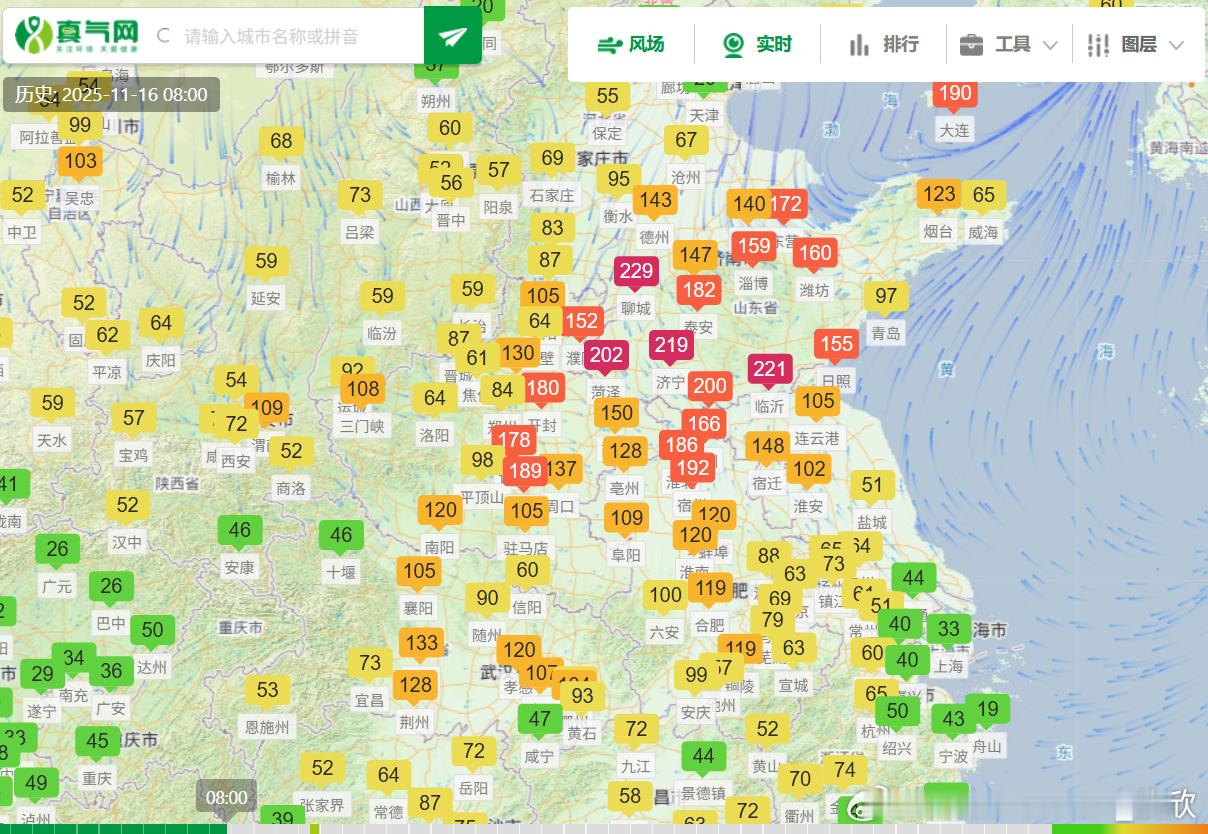The width and height of the screenshot is (1208, 834).
Task: Open the 临沂 221 AQI marker
Action: tap(769, 372)
